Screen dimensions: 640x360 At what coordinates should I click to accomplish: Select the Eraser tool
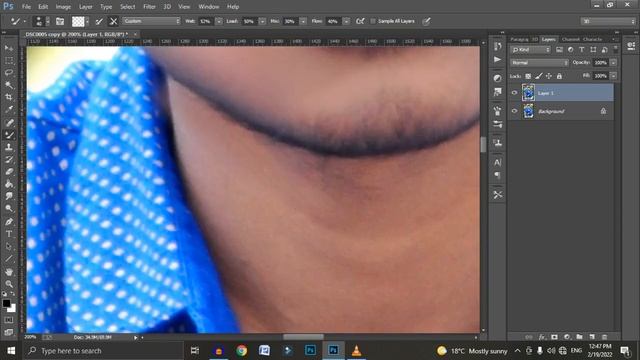(9, 172)
